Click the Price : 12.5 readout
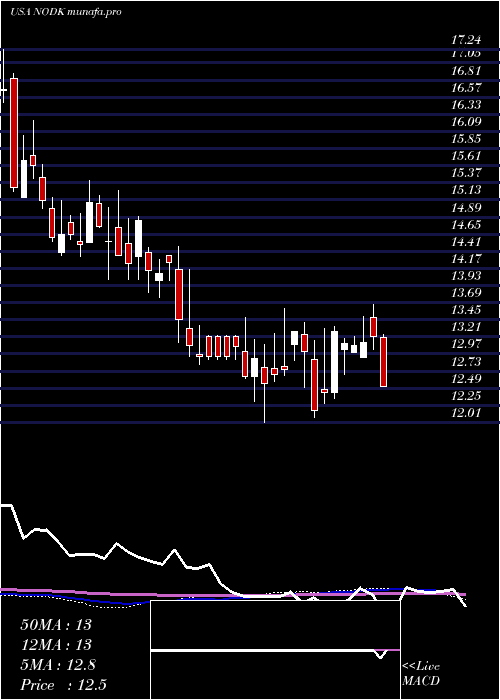Screen dimensions: 500x700 click(x=63, y=685)
